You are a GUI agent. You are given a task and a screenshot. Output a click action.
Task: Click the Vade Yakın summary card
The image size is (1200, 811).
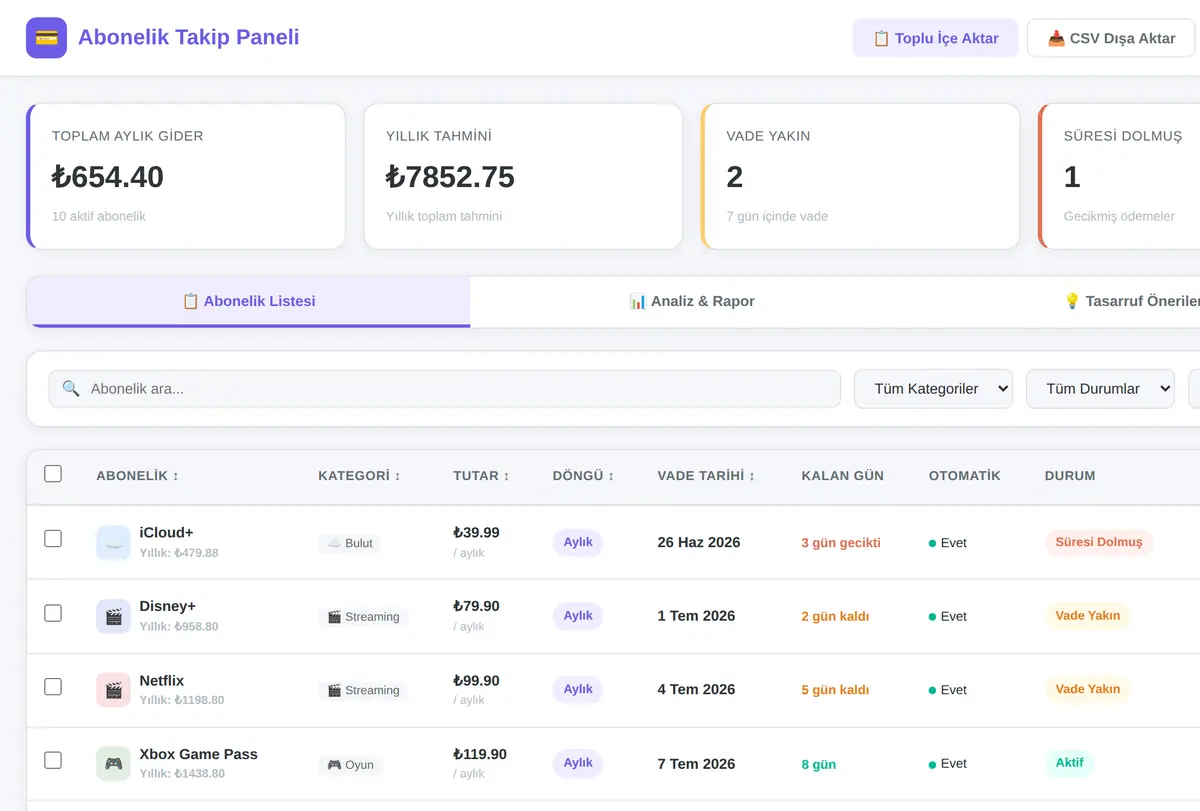[860, 176]
